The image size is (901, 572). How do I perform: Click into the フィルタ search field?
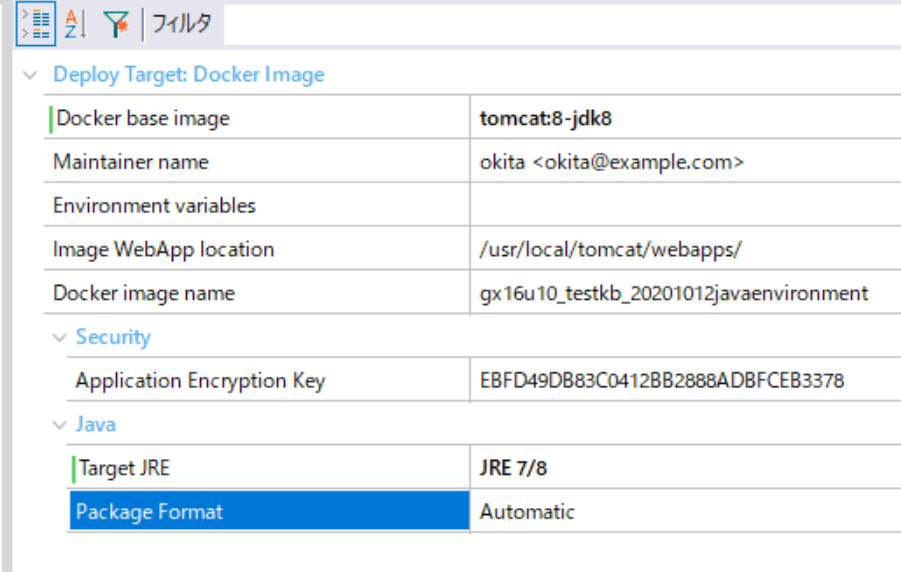coord(562,24)
